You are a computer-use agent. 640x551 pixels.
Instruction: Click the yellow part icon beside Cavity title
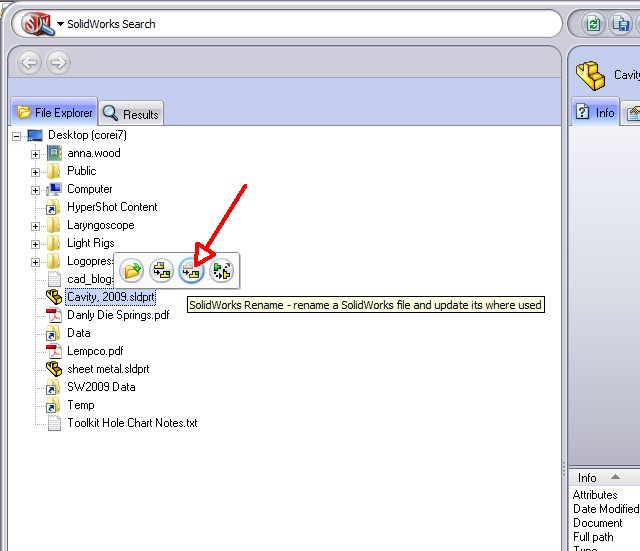coord(590,76)
